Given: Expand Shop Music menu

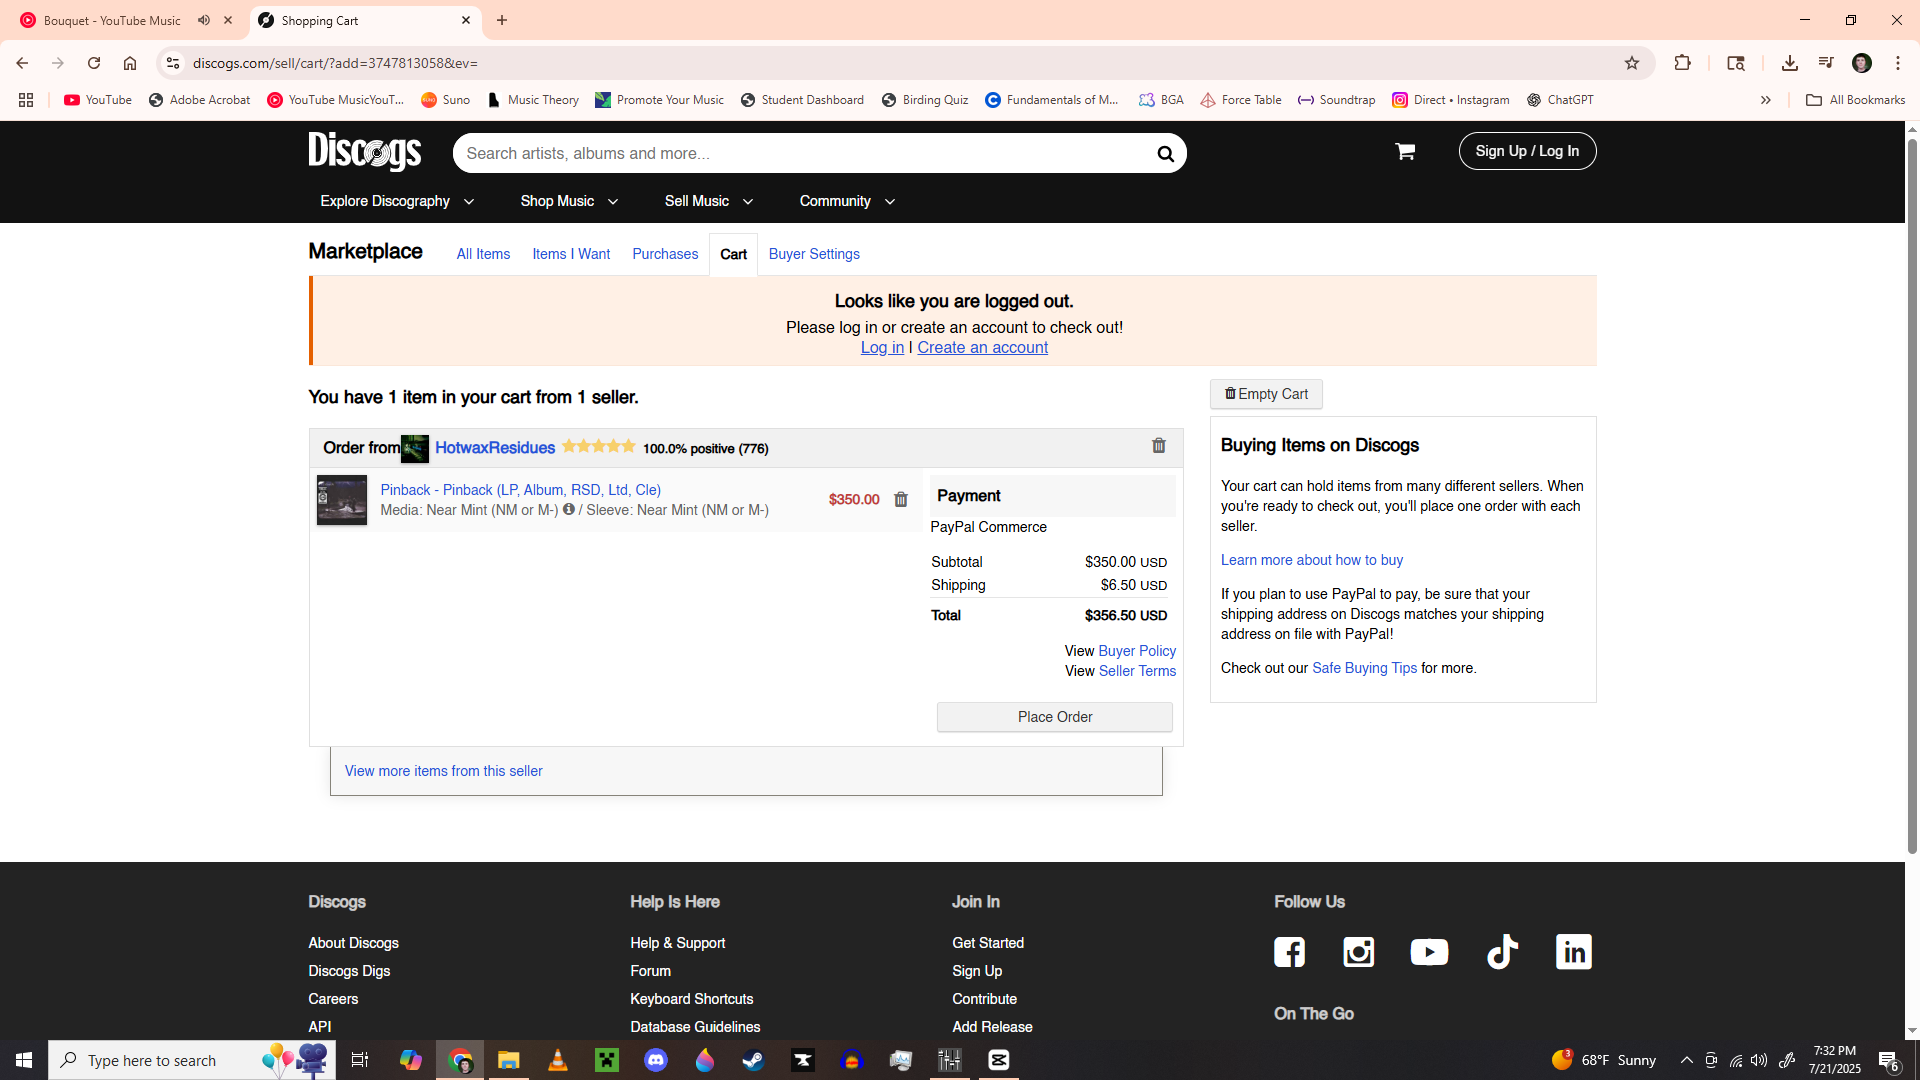Looking at the screenshot, I should [x=569, y=201].
